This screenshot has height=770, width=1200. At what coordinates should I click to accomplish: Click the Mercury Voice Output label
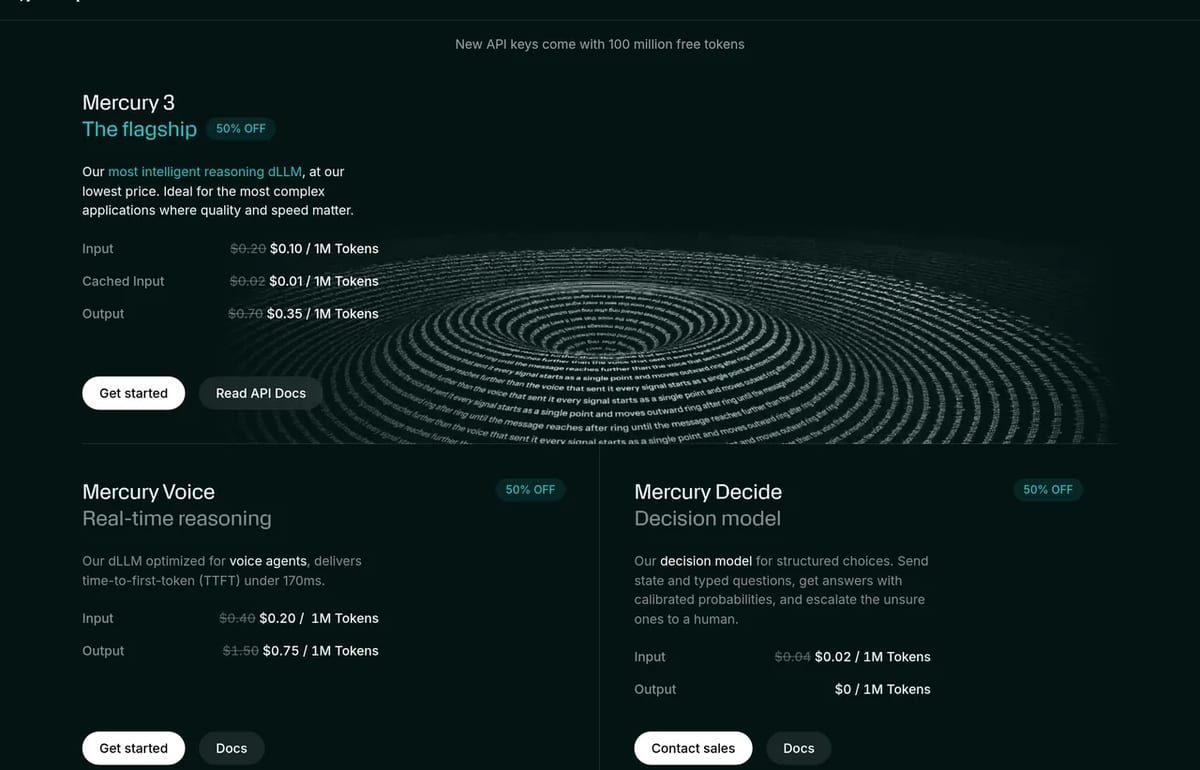[103, 650]
